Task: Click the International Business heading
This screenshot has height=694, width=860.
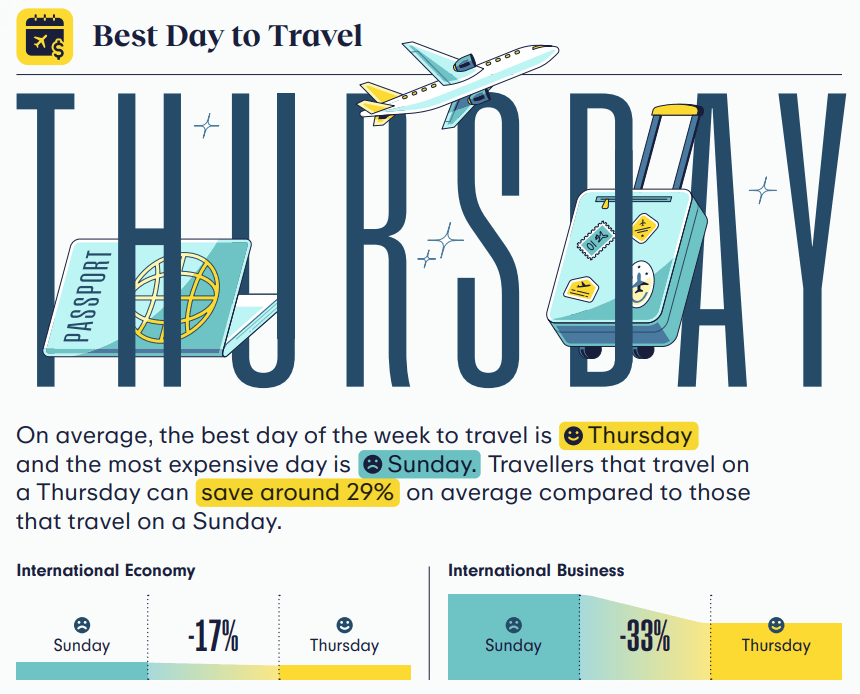Action: pos(536,571)
